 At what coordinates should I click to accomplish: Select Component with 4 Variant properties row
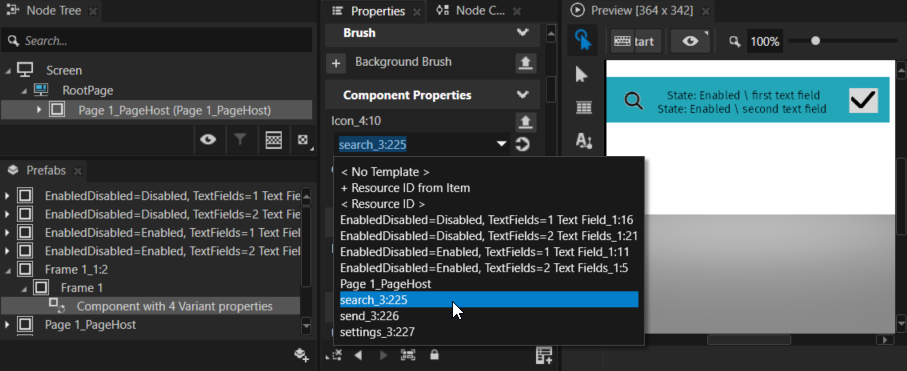151,306
